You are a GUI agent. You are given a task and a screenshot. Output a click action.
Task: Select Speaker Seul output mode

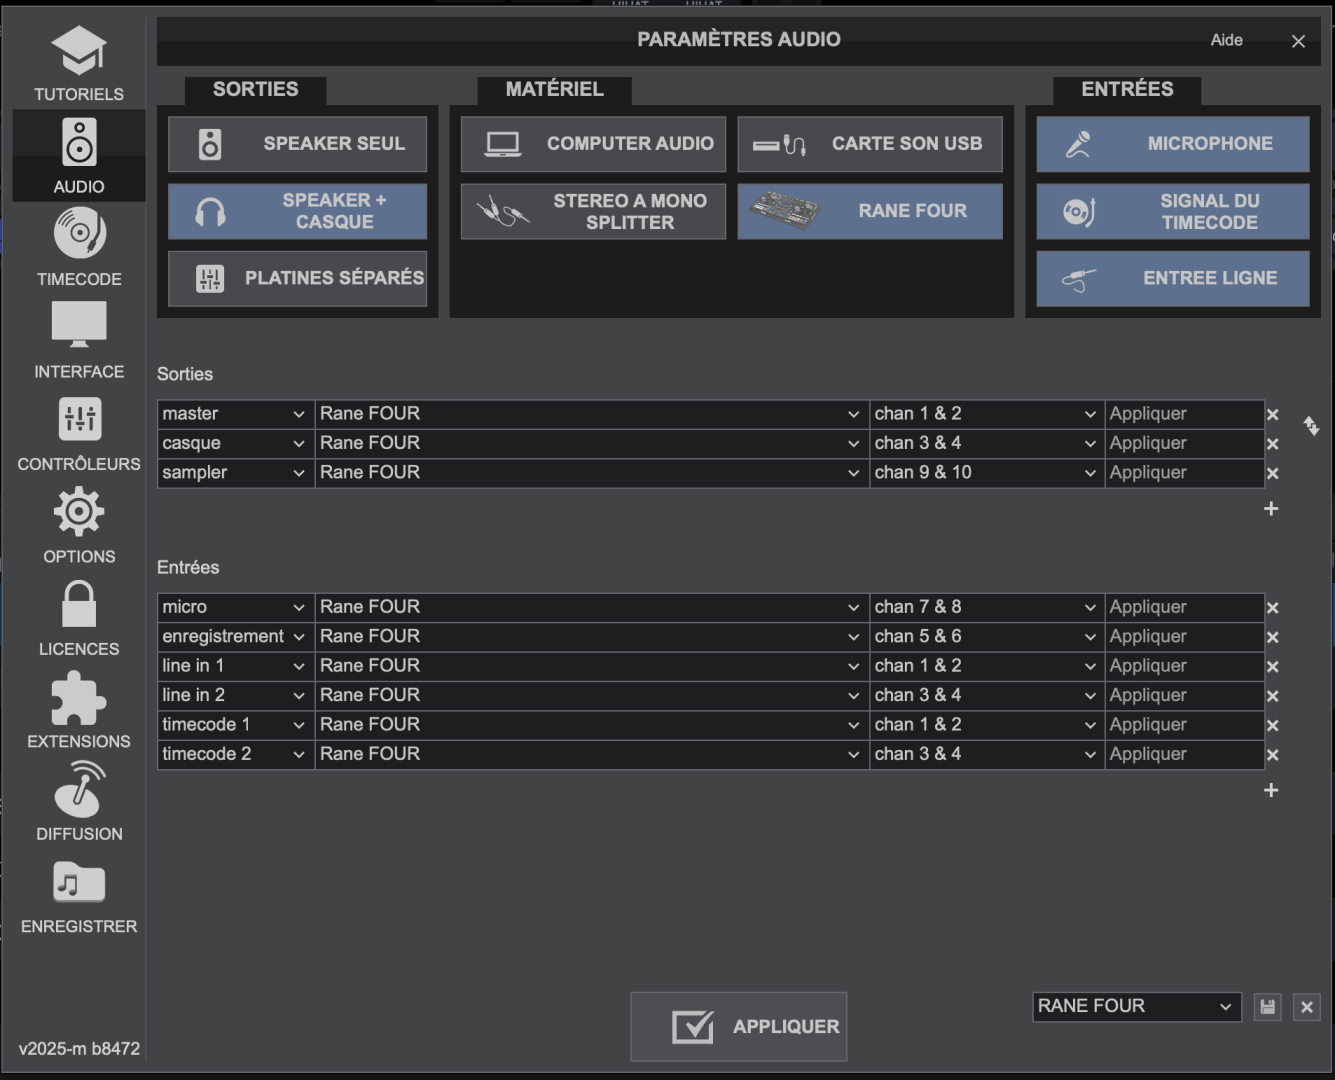297,144
